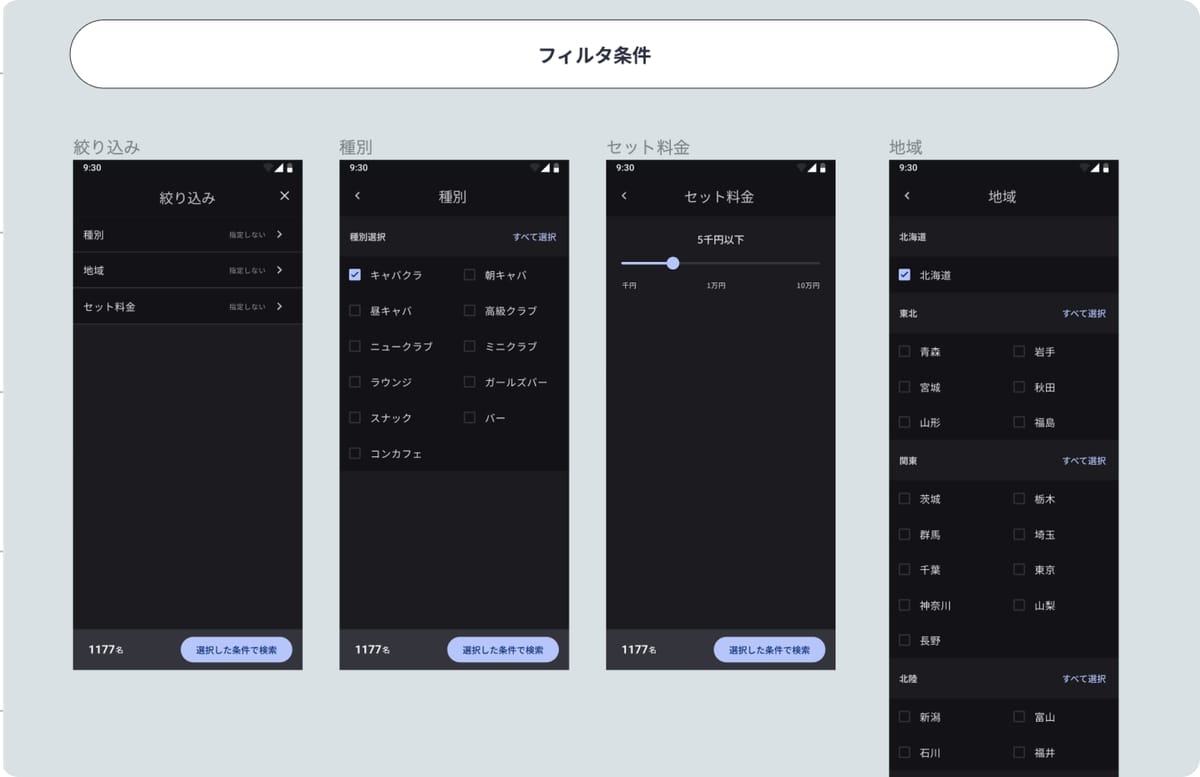Check the 山梨 checkbox
1200x777 pixels.
coord(1019,606)
